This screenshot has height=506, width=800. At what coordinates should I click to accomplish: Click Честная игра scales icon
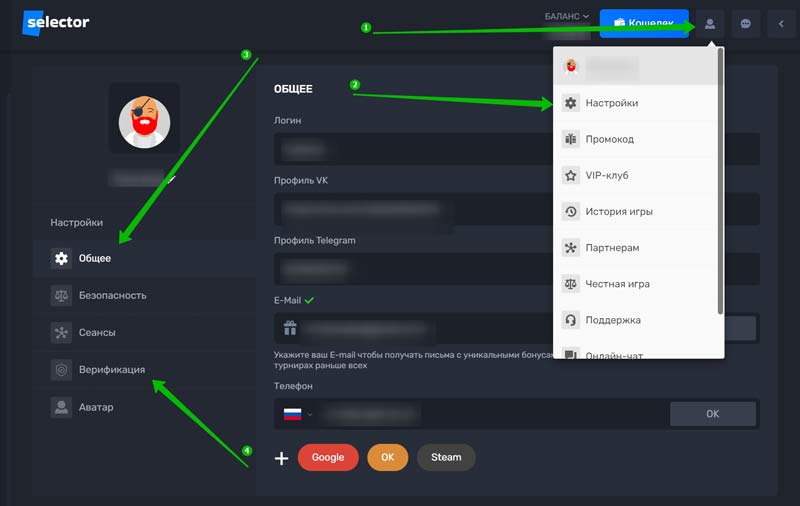click(x=570, y=284)
